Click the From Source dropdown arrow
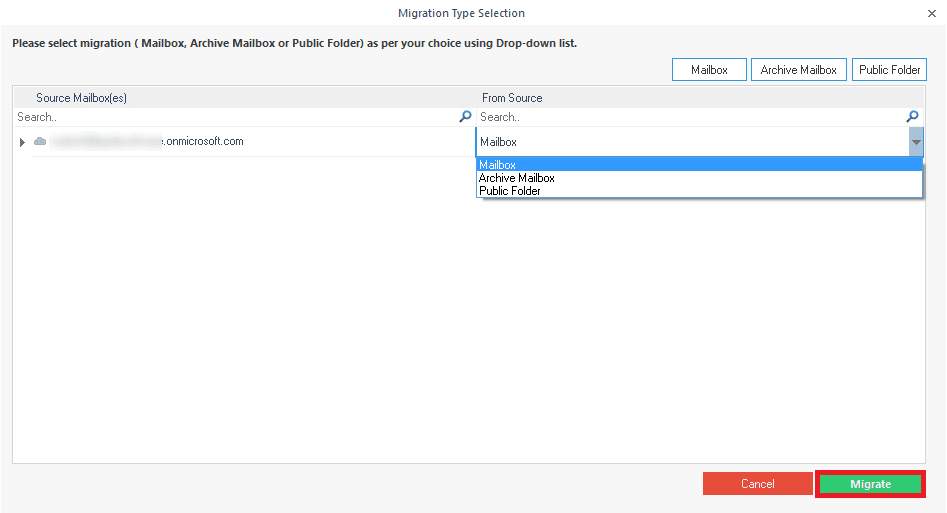947x513 pixels. tap(915, 142)
